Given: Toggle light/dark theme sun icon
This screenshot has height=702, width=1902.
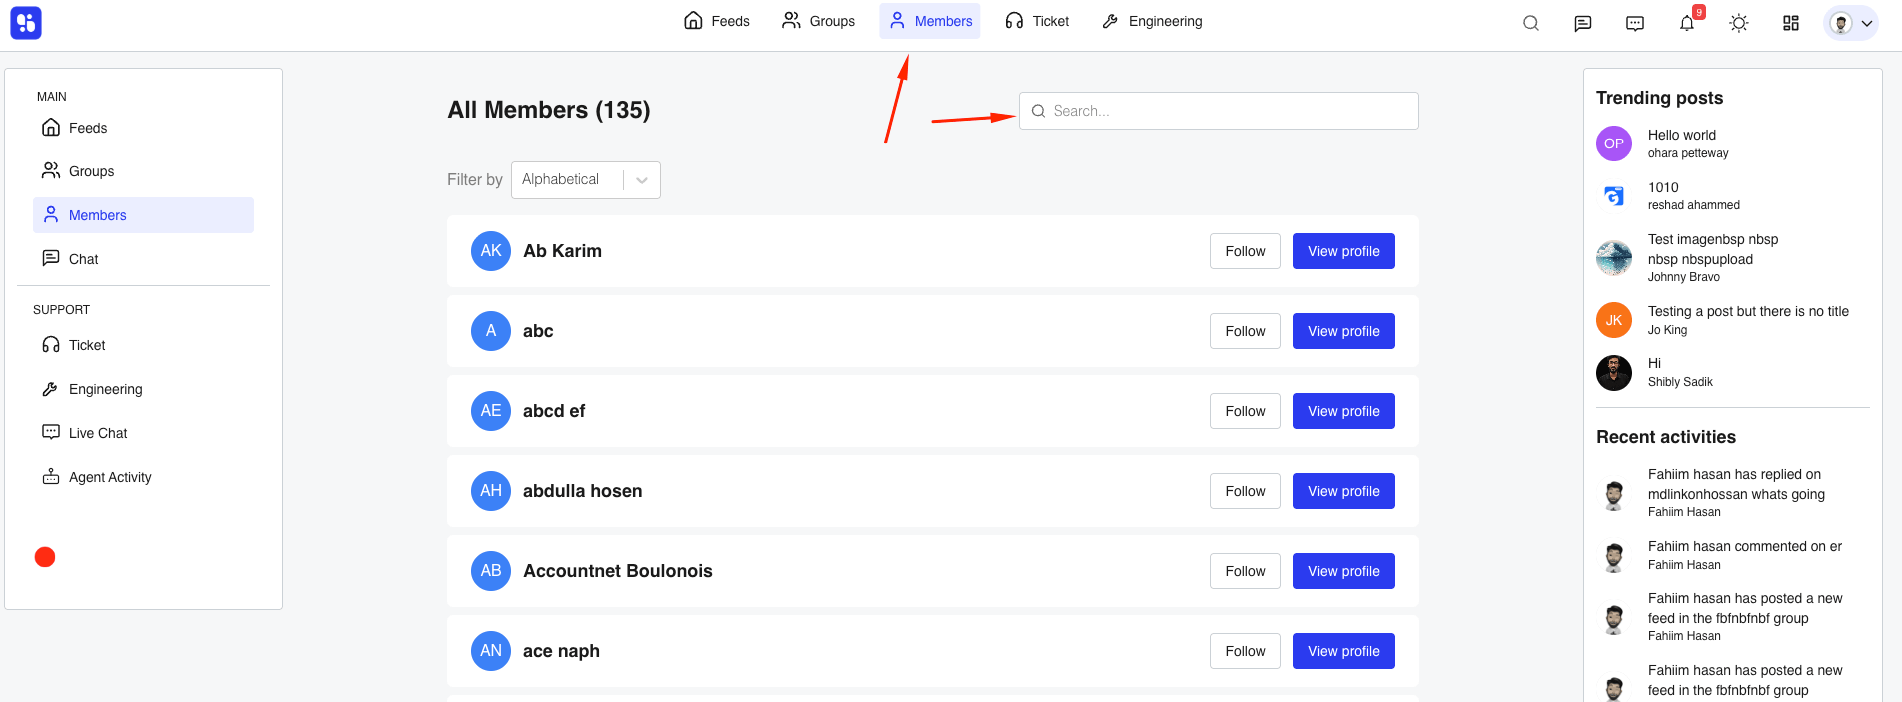Looking at the screenshot, I should 1739,23.
